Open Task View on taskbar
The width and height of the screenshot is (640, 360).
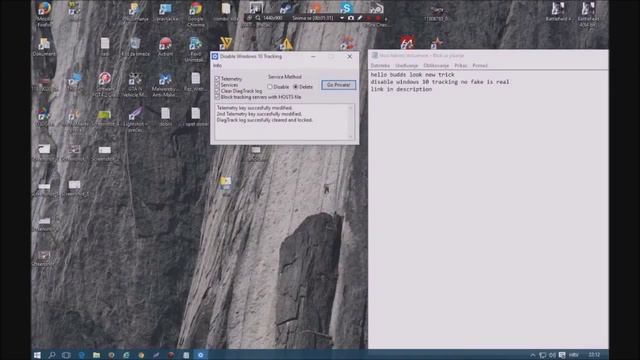click(66, 355)
